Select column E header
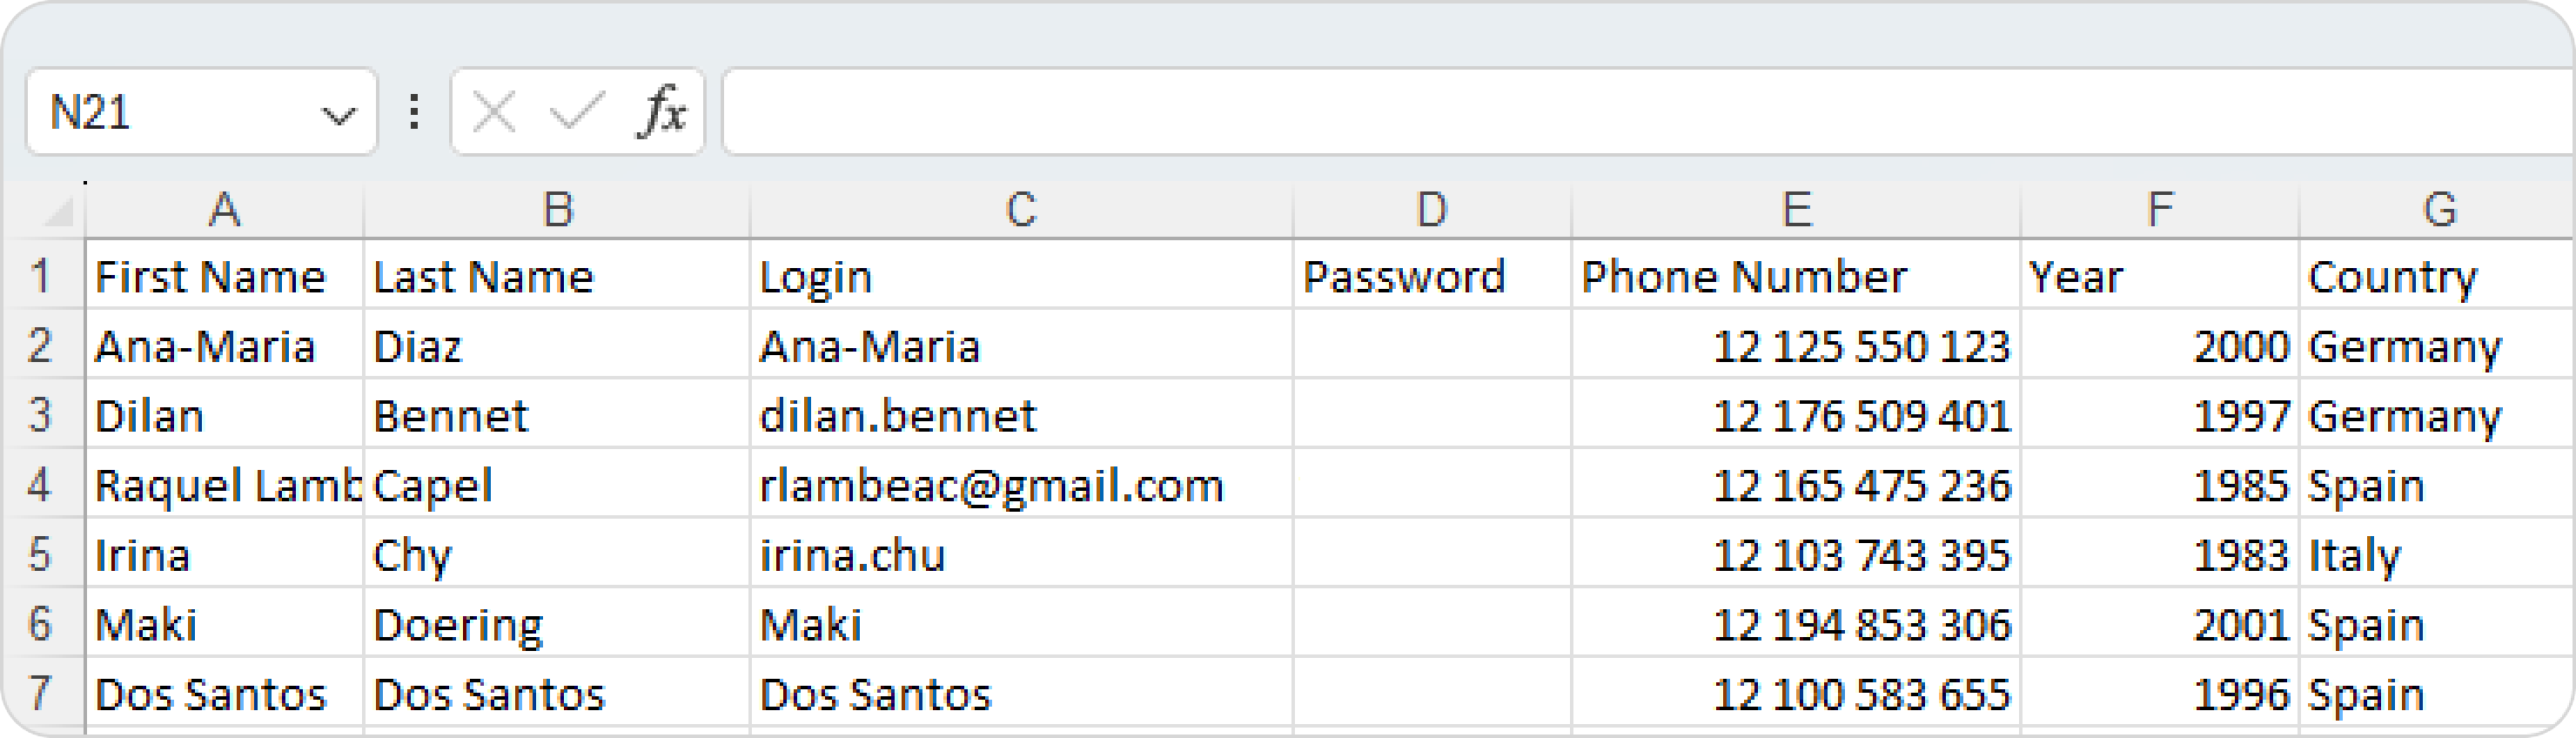This screenshot has height=738, width=2576. (1796, 210)
